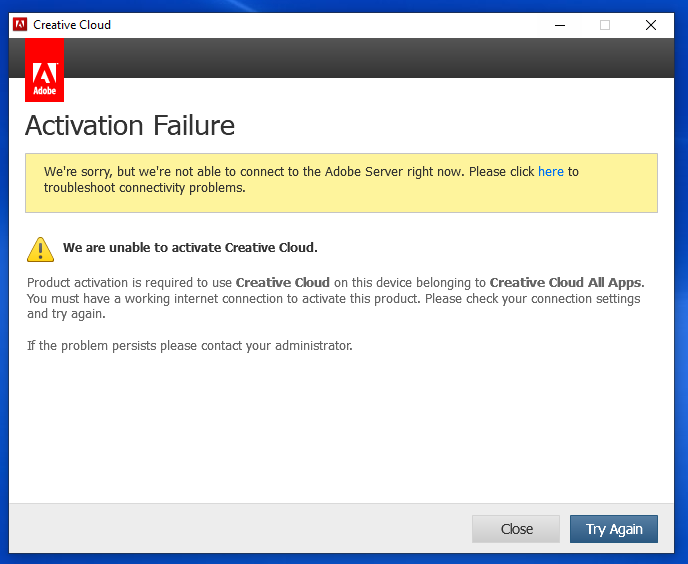This screenshot has height=564, width=688.
Task: Click the bold 'Creative Cloud All Apps' text
Action: tap(566, 283)
